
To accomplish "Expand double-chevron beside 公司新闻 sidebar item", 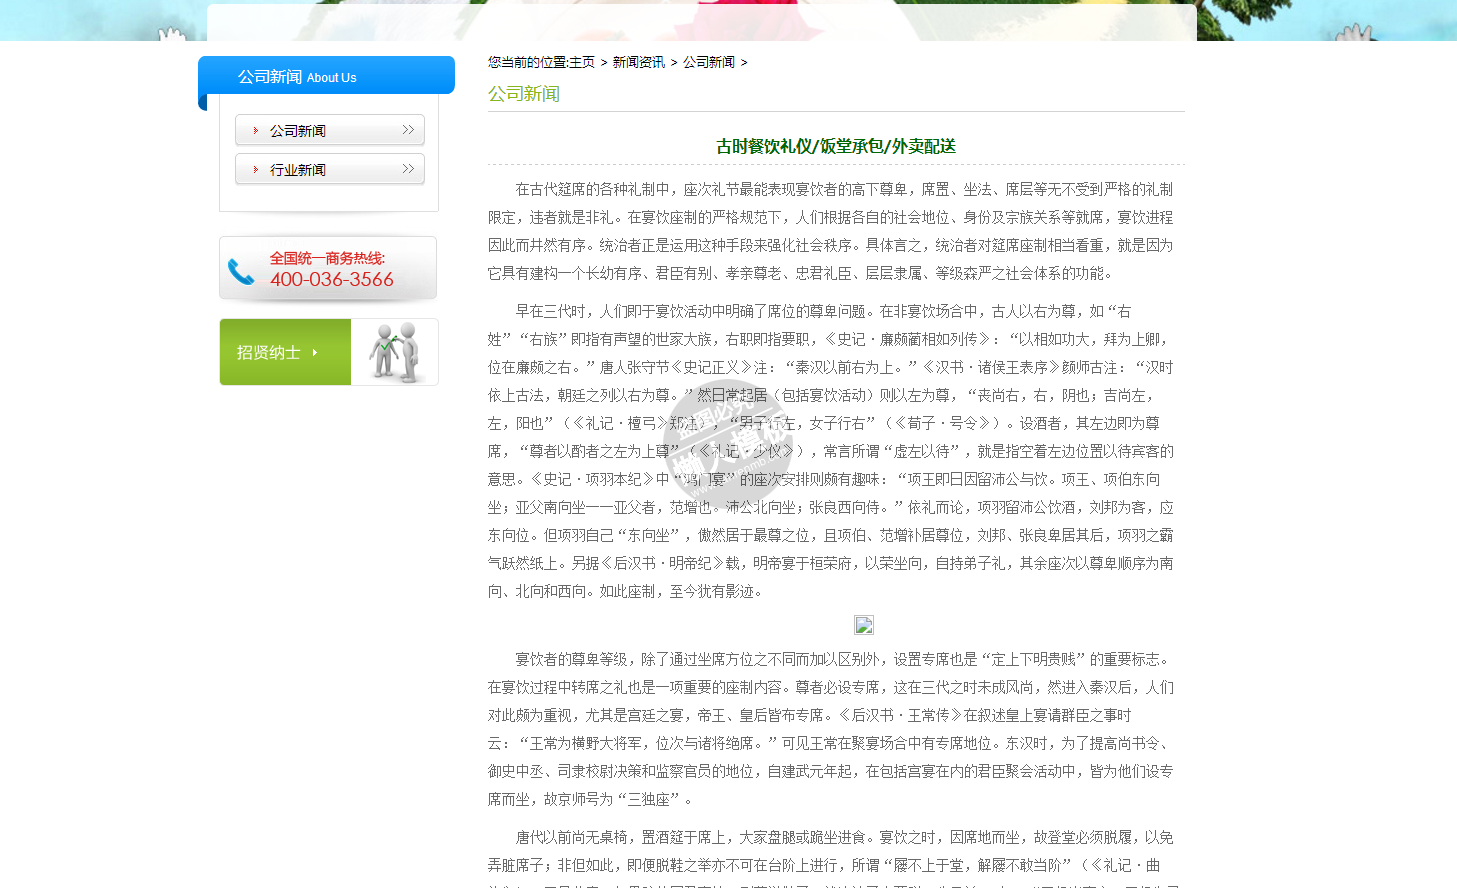I will coord(408,130).
